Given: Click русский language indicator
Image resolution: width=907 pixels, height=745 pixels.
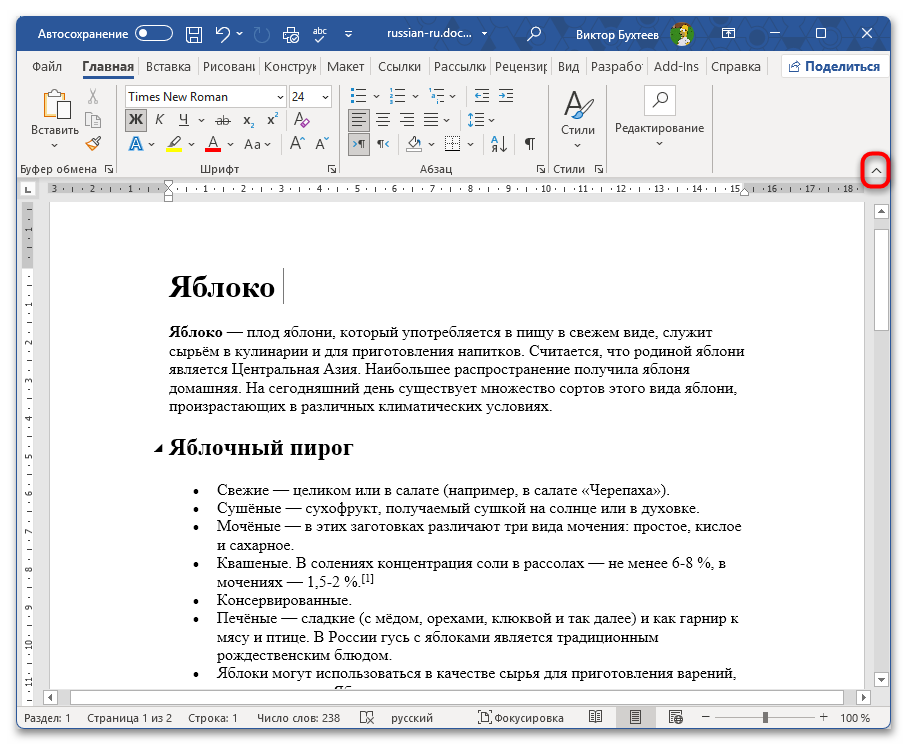Looking at the screenshot, I should pyautogui.click(x=412, y=718).
